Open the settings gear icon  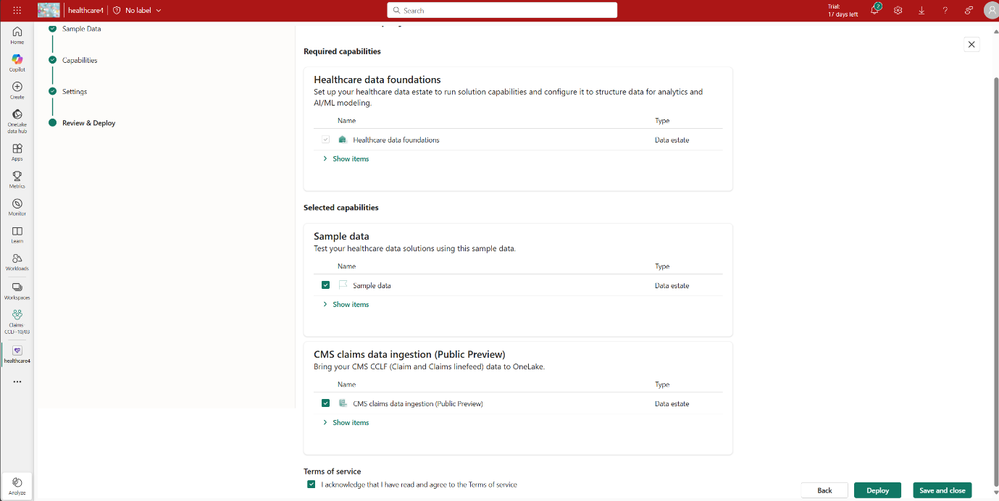(x=898, y=10)
